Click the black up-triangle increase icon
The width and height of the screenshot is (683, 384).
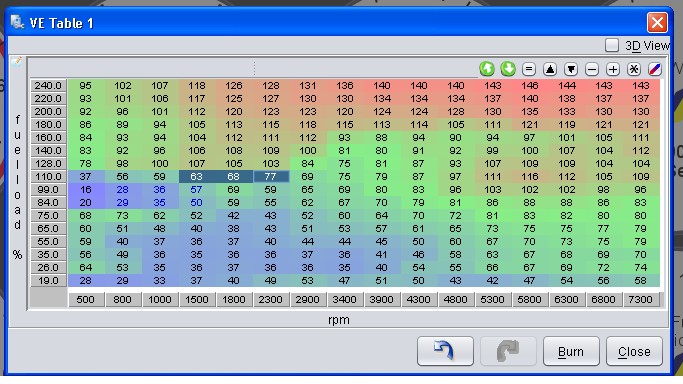(550, 69)
